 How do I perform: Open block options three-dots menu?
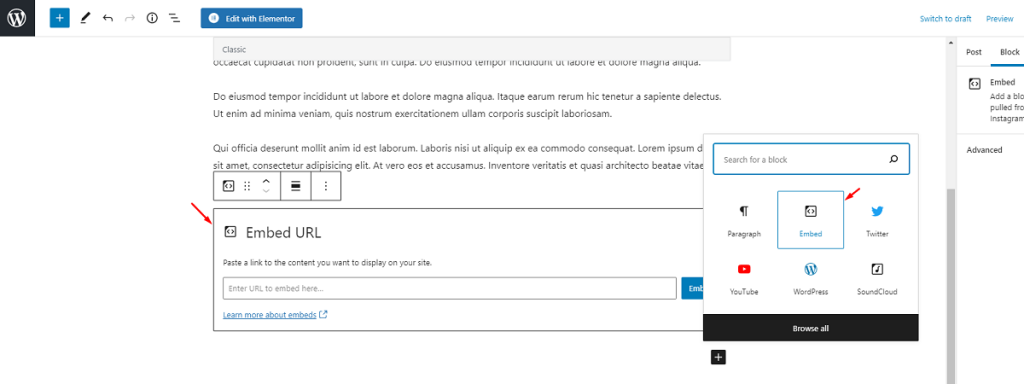coord(327,186)
